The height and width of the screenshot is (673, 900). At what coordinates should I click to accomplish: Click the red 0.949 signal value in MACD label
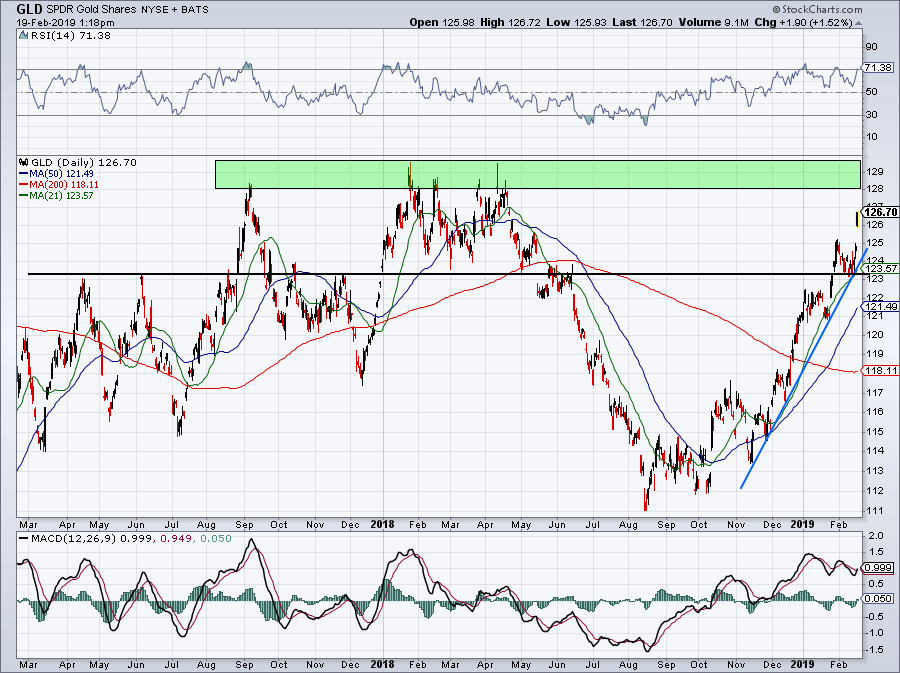click(x=176, y=539)
